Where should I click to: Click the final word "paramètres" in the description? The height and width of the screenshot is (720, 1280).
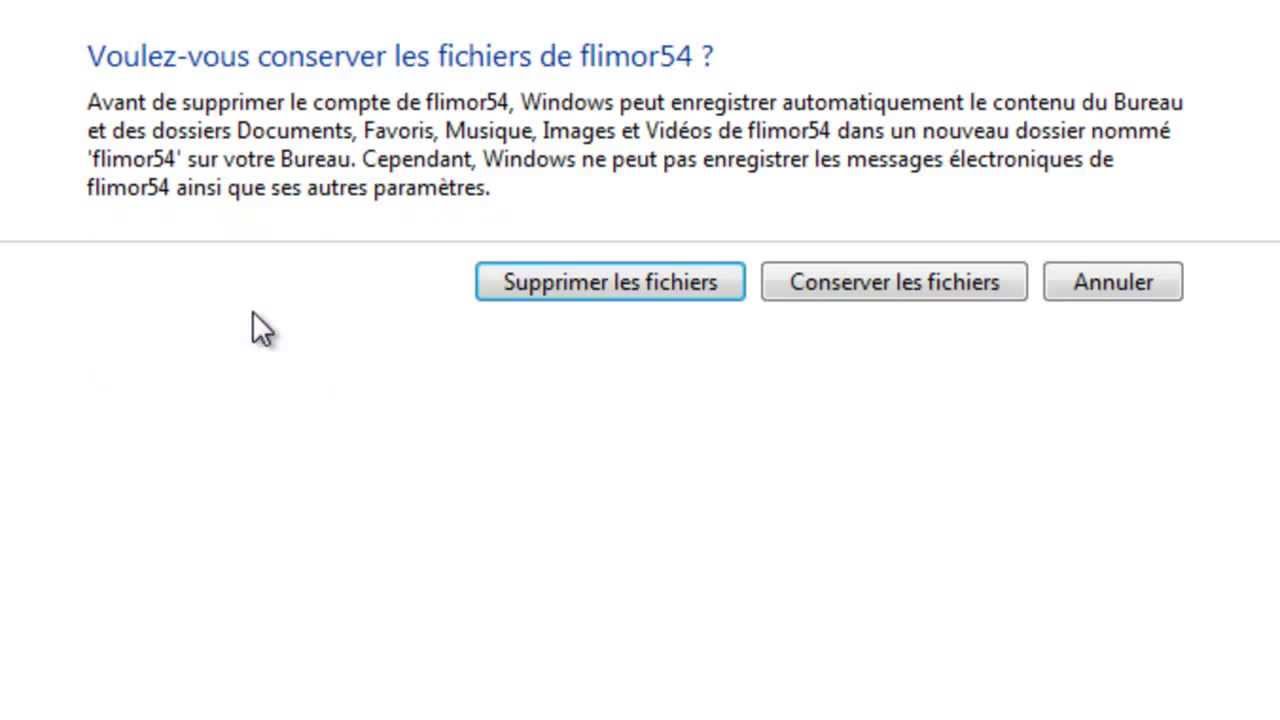431,188
